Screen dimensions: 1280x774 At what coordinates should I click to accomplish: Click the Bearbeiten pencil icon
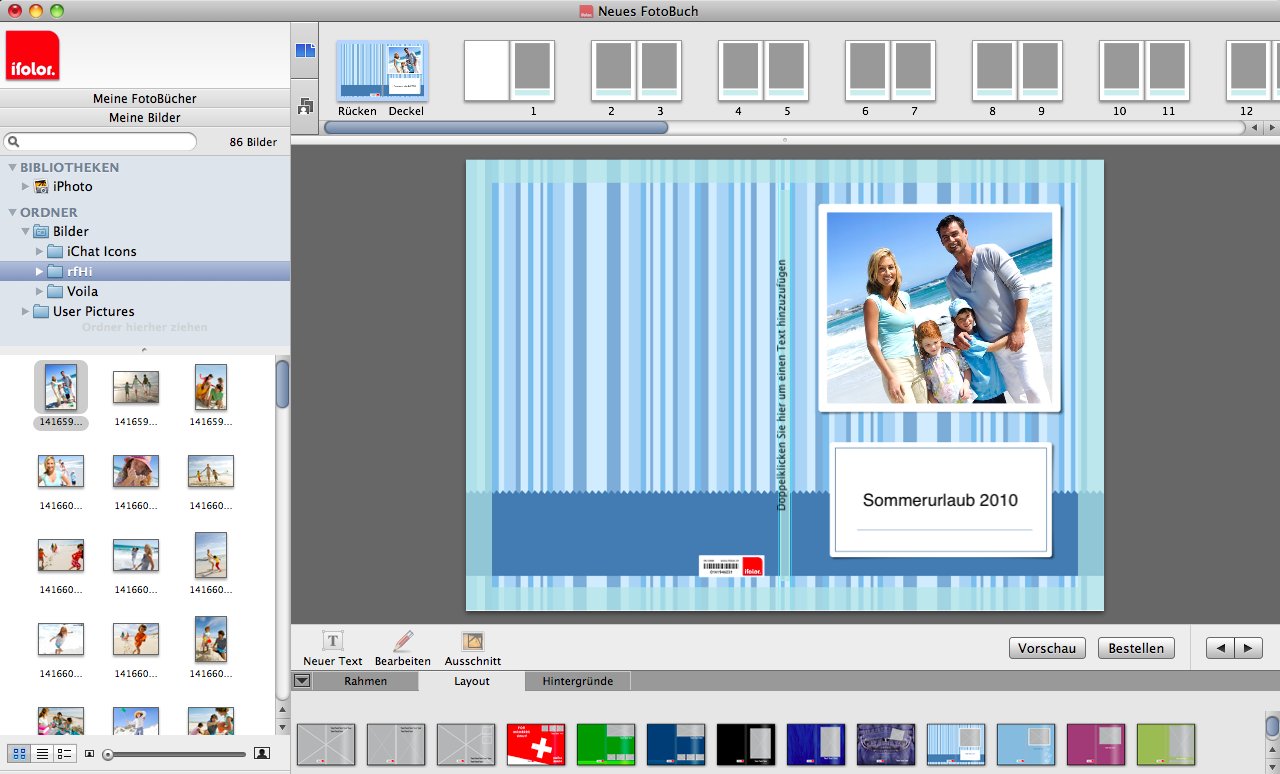403,641
